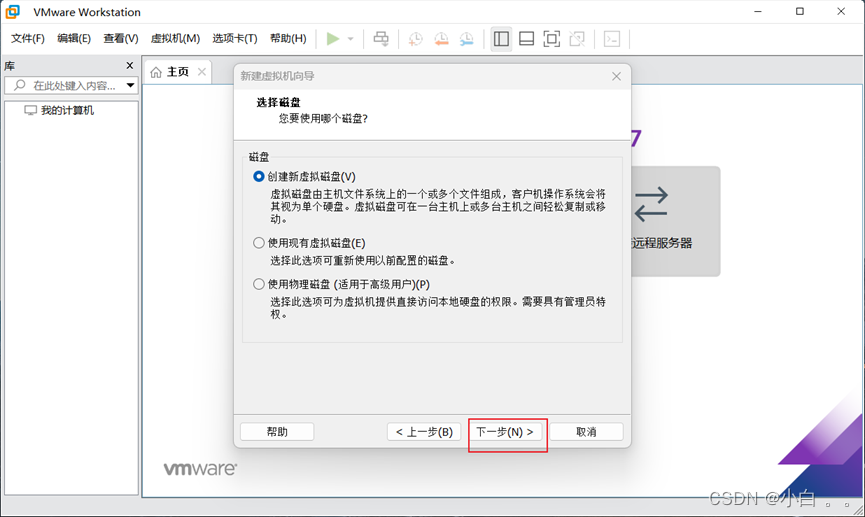Click the 取消 button in wizard
This screenshot has width=865, height=517.
point(586,431)
